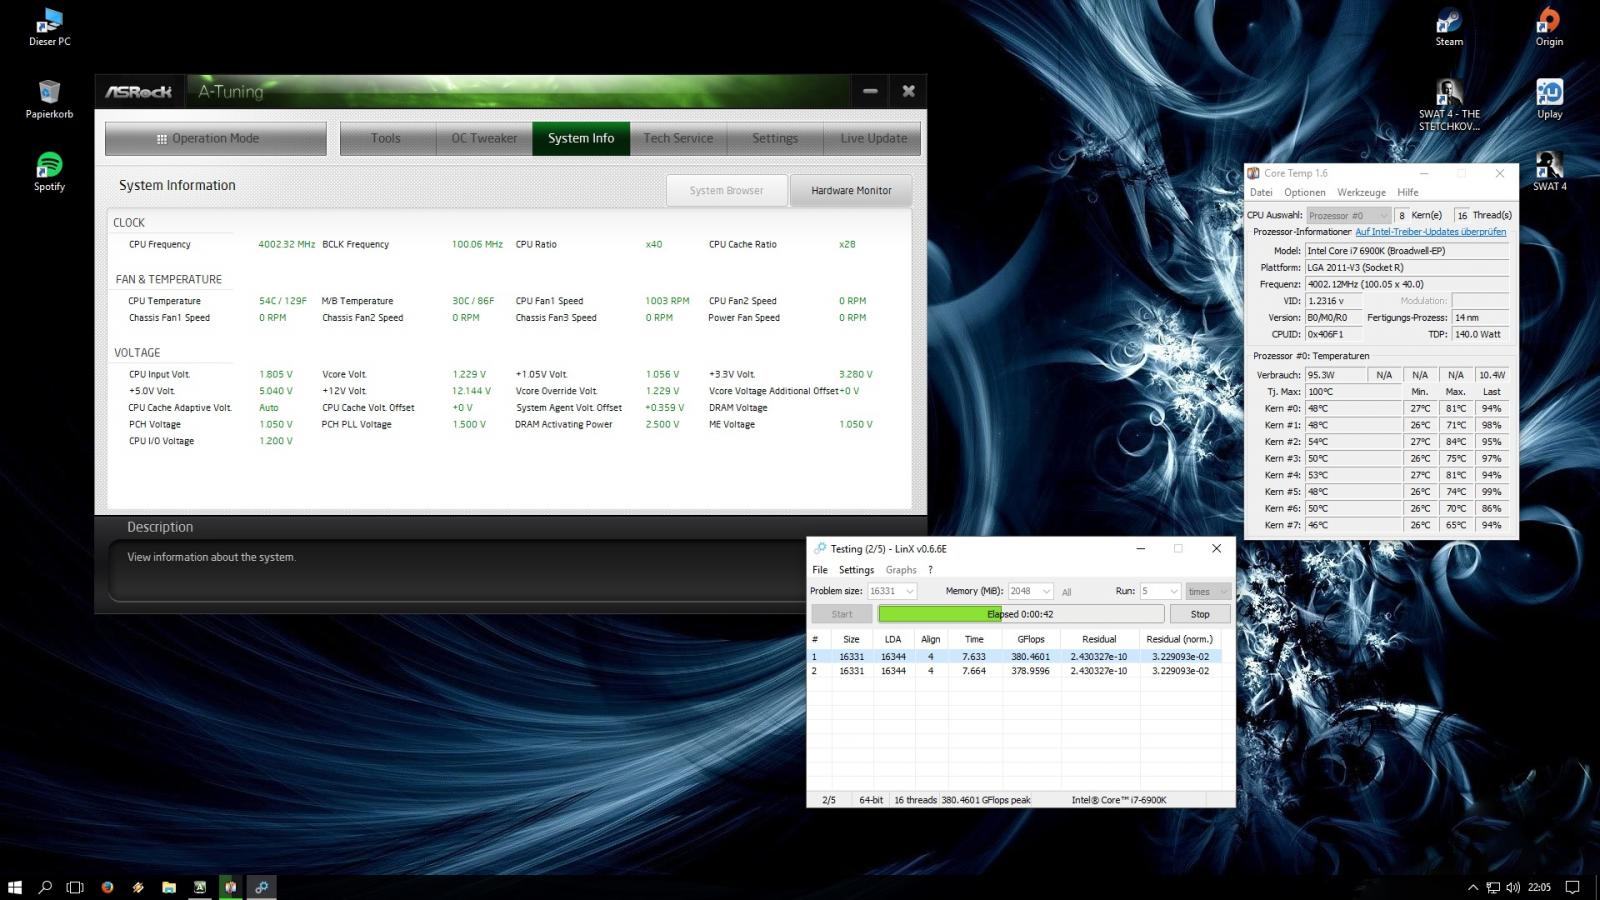Open File Explorer from the taskbar
The height and width of the screenshot is (900, 1600).
(x=169, y=887)
